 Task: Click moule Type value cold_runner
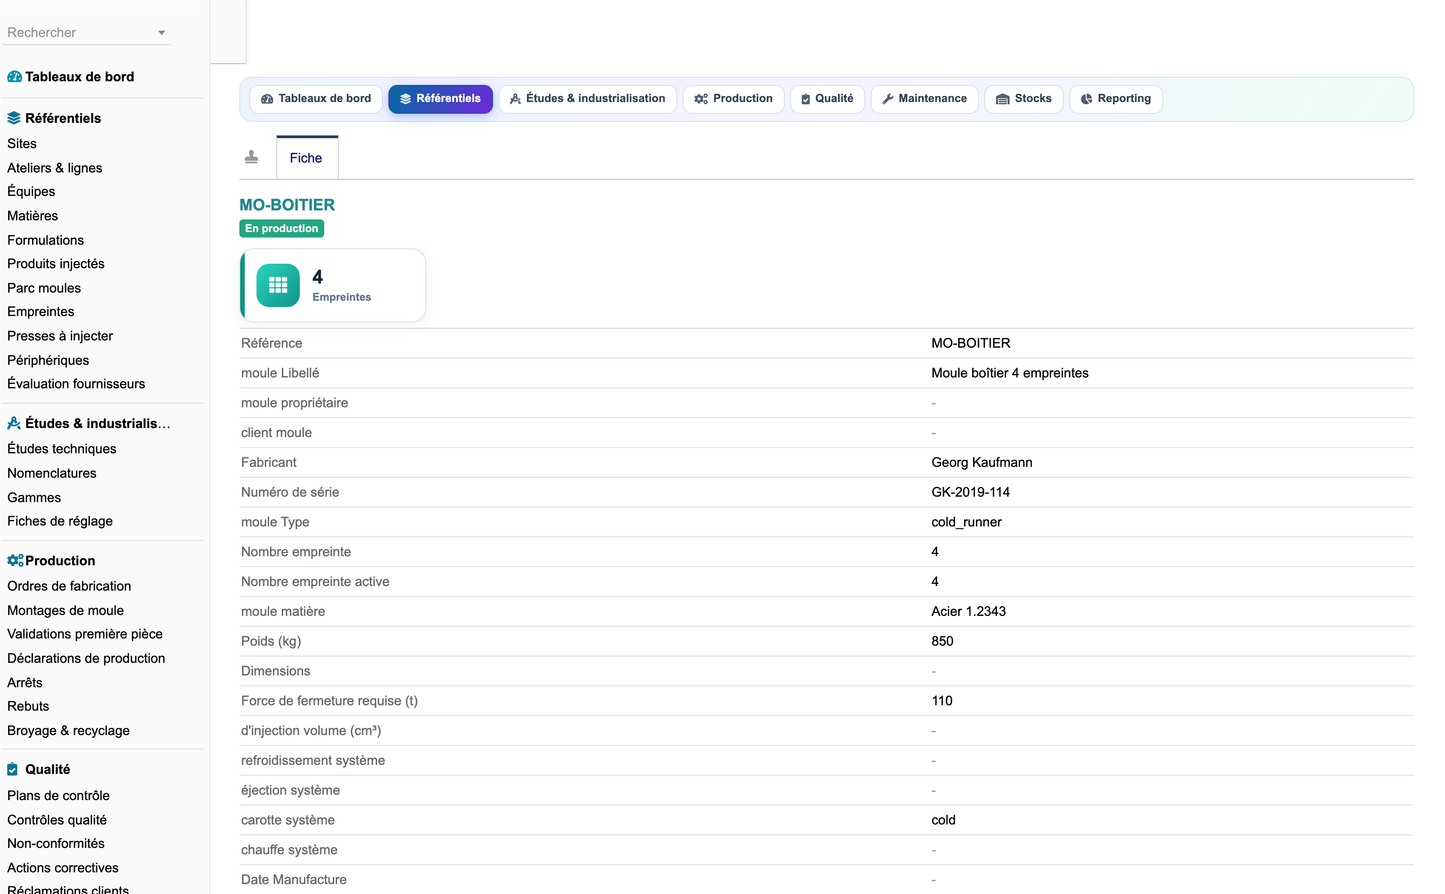[967, 522]
